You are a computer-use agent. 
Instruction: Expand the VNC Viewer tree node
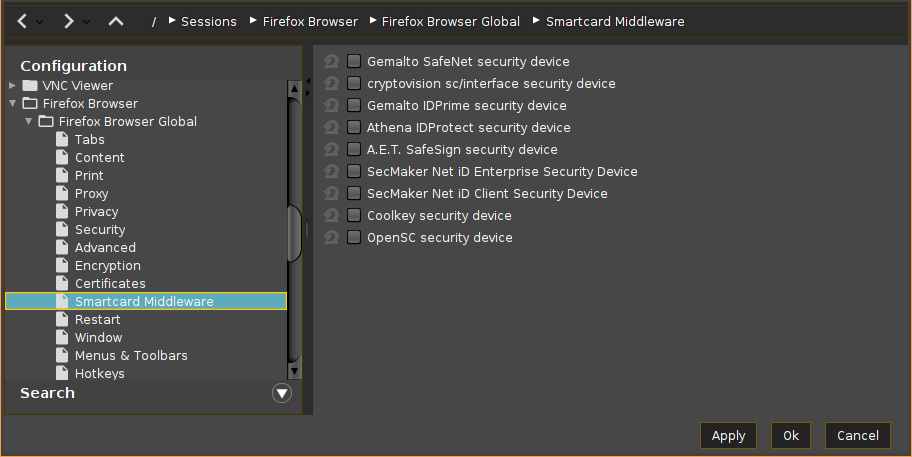pos(12,86)
